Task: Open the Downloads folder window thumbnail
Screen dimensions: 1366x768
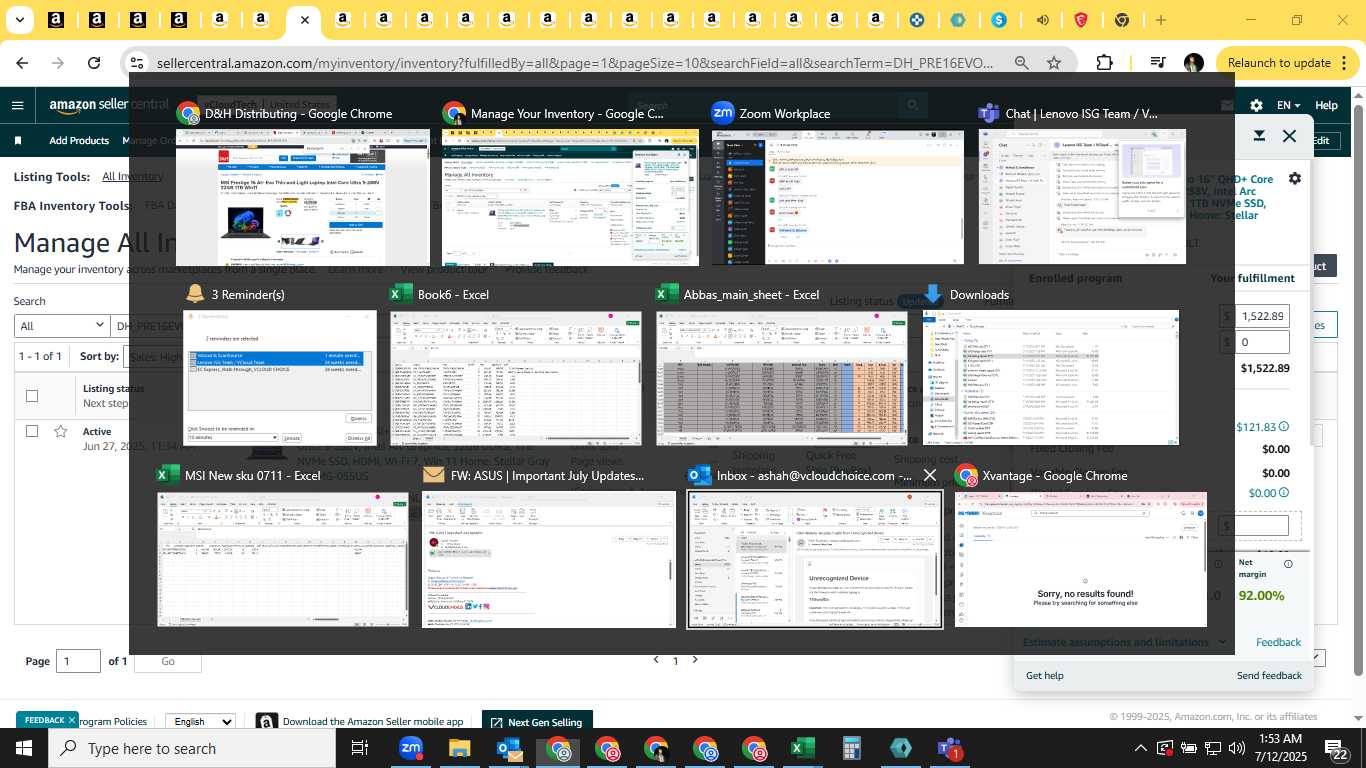Action: click(1051, 378)
